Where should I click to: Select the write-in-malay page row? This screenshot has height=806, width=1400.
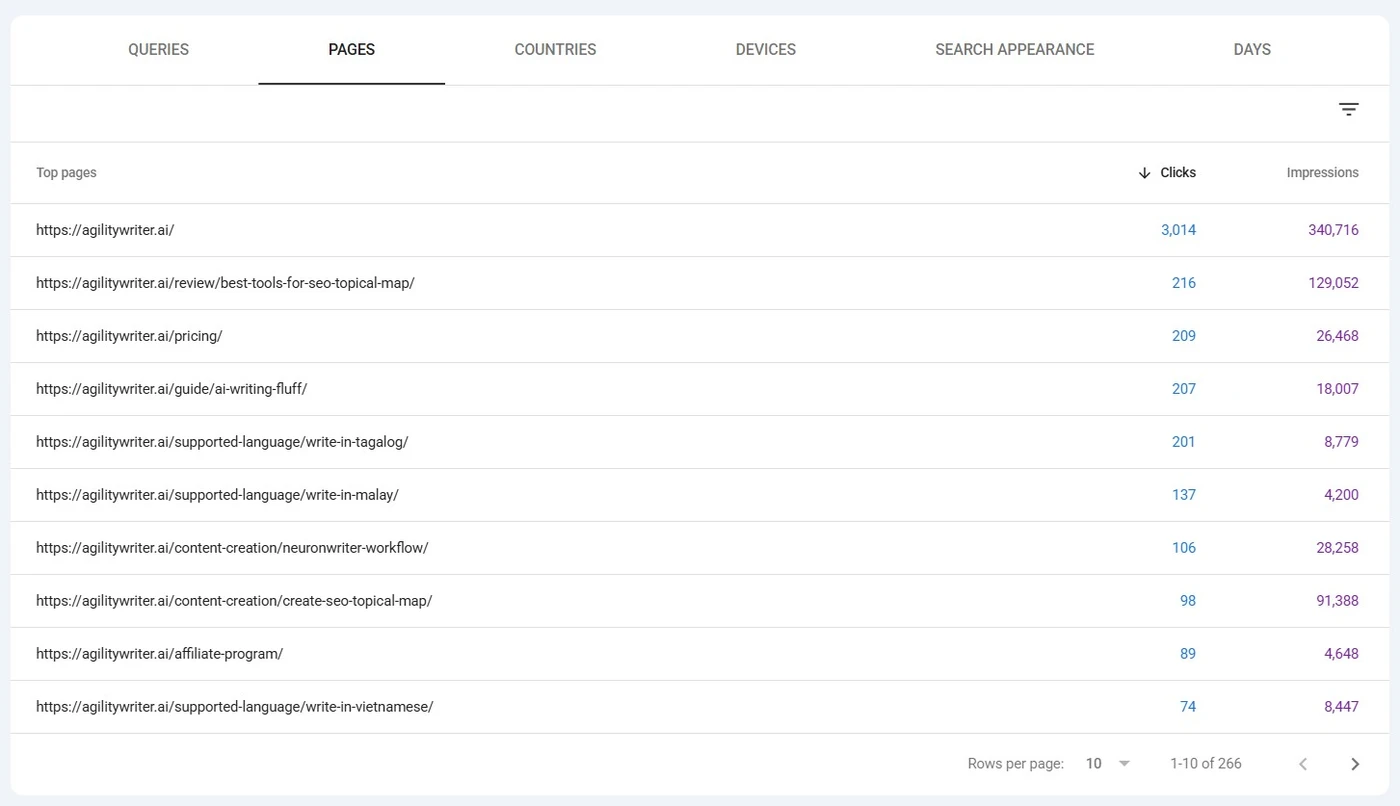coord(700,495)
